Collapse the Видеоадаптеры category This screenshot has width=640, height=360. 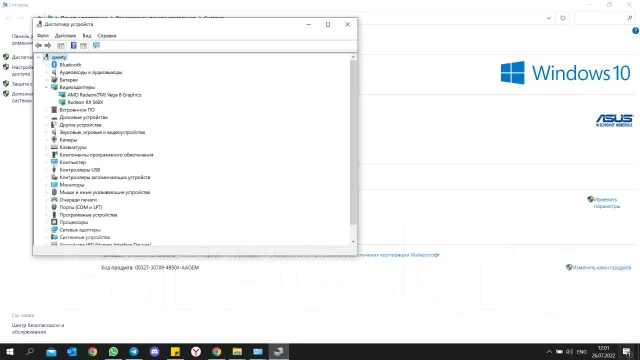pos(46,87)
